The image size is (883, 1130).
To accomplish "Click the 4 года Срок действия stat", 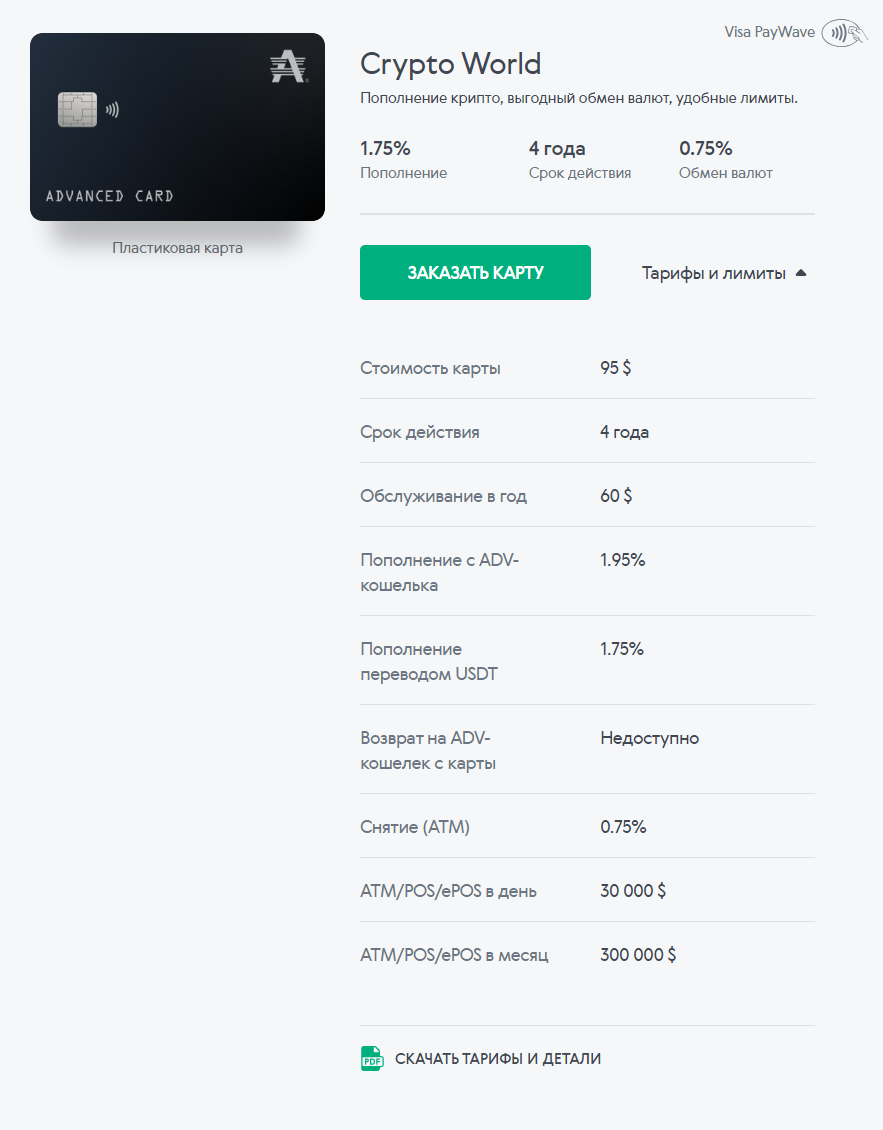I will coord(580,160).
